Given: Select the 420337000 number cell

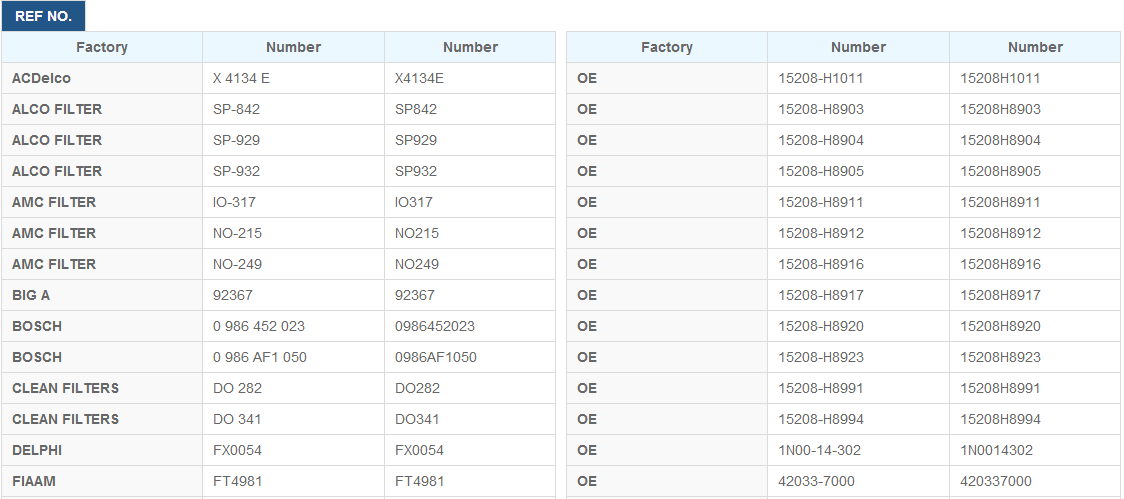Looking at the screenshot, I should click(x=1034, y=481).
